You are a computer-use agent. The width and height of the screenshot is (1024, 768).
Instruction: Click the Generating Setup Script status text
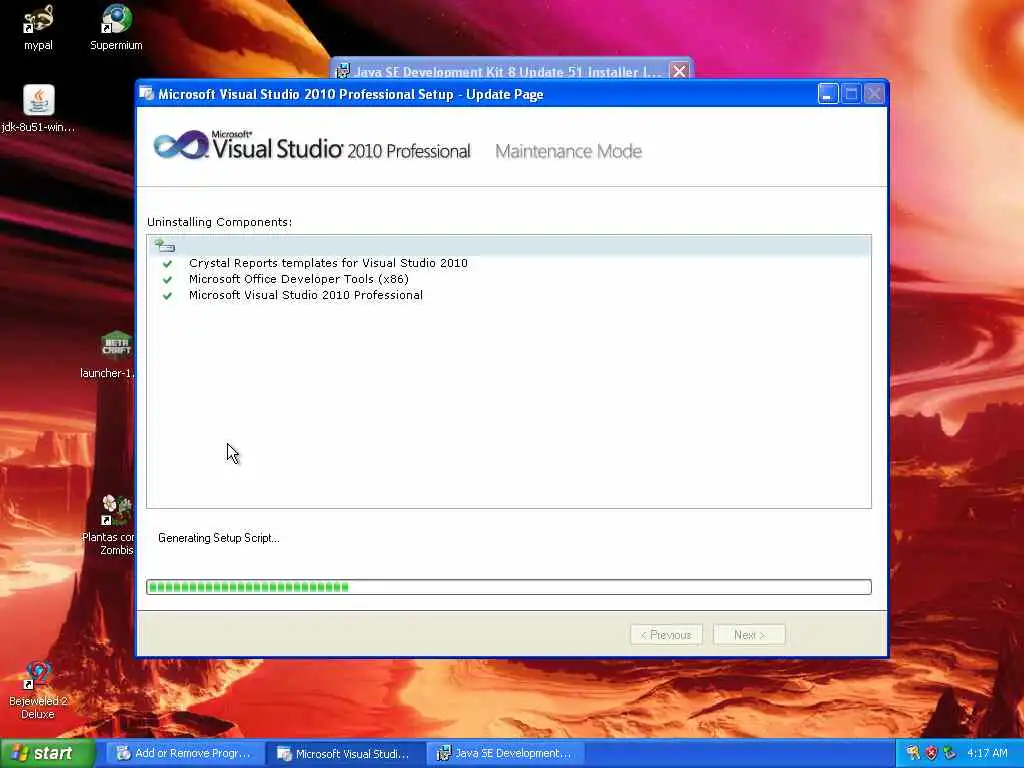point(219,538)
